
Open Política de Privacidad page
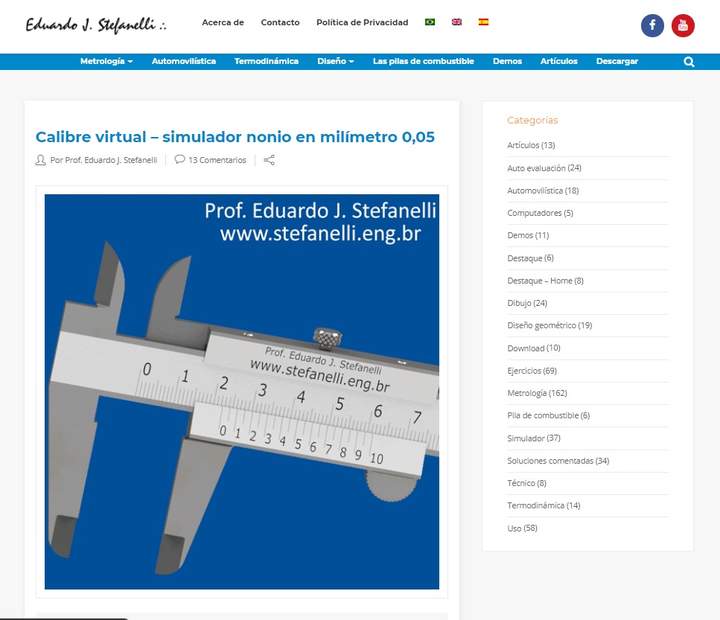pos(362,22)
